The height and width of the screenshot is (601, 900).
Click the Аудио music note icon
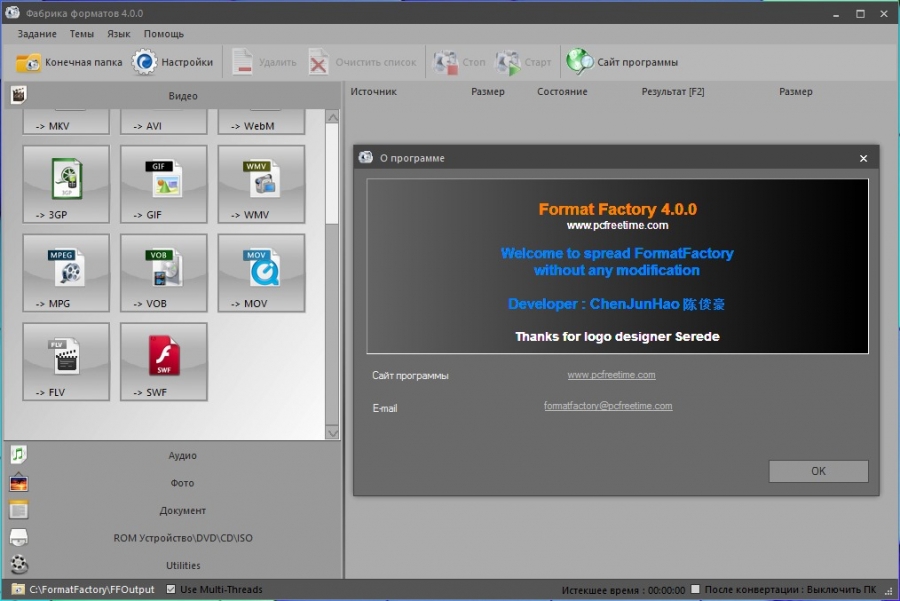18,455
